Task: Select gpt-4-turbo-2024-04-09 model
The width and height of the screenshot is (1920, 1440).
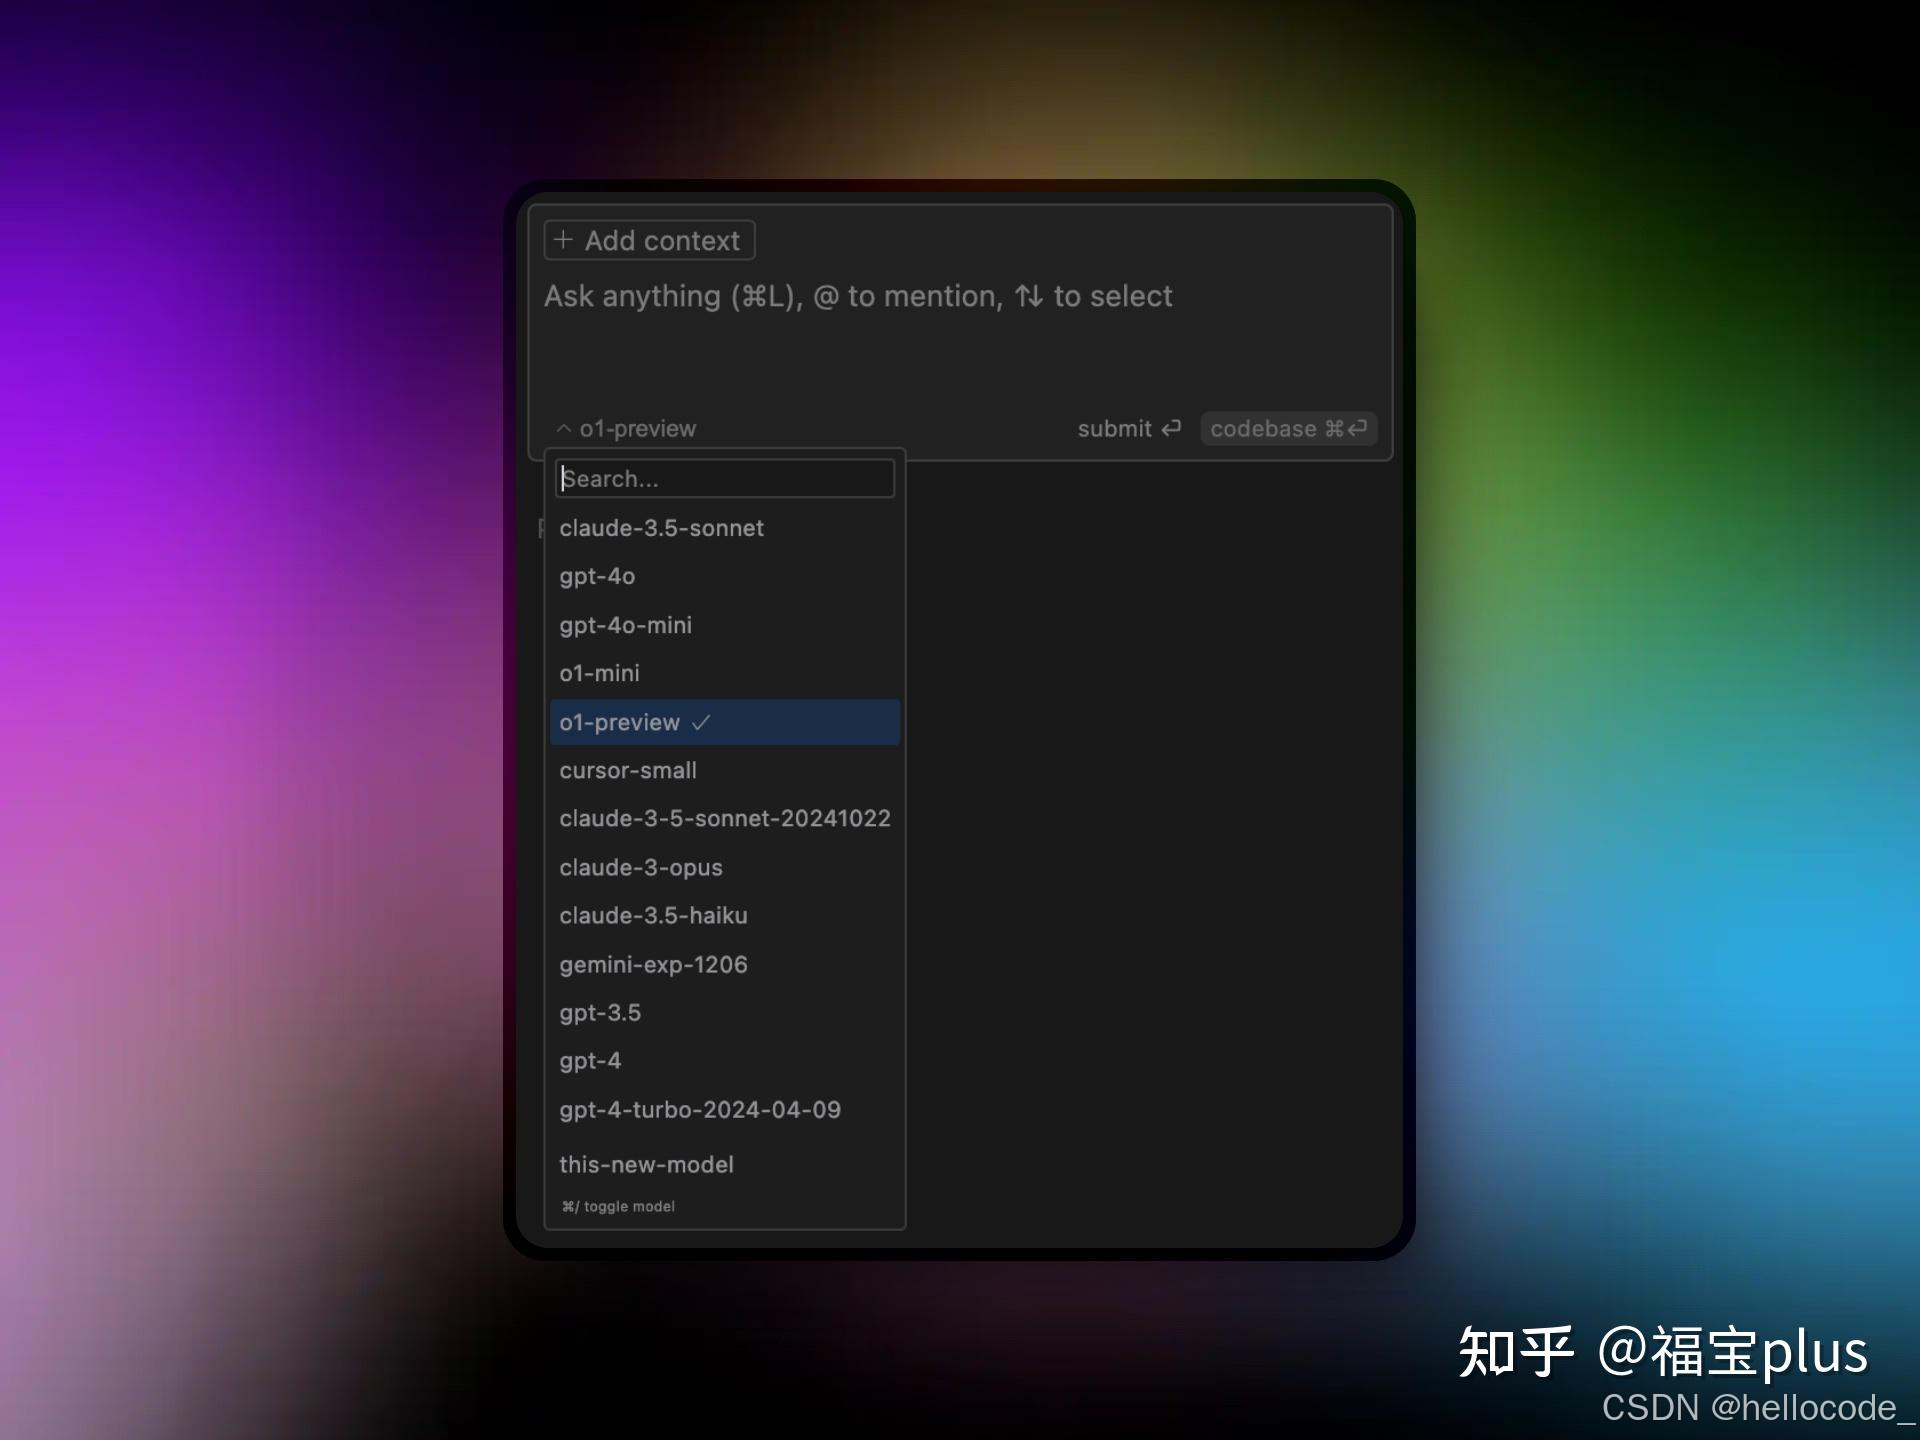Action: tap(700, 1109)
